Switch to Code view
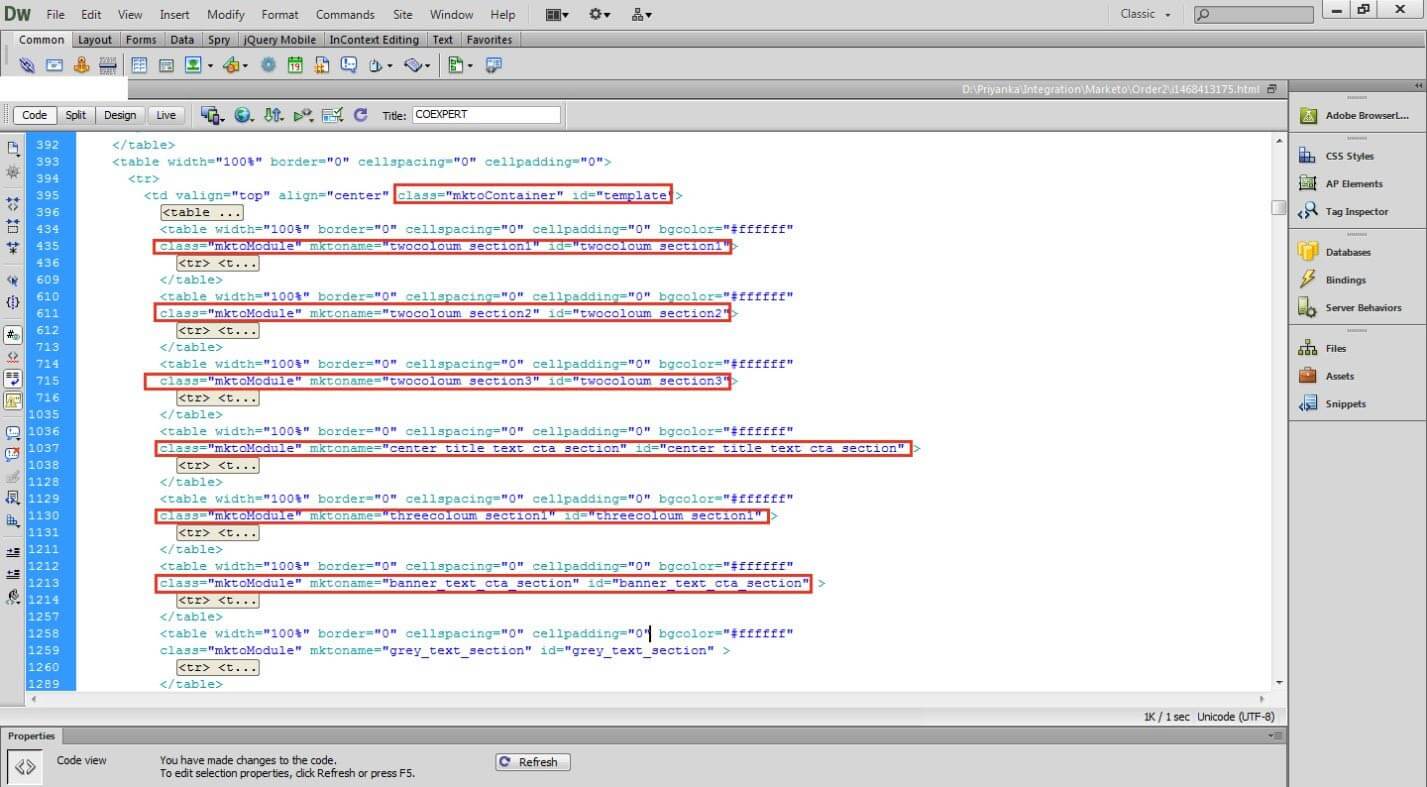1427x787 pixels. click(34, 115)
